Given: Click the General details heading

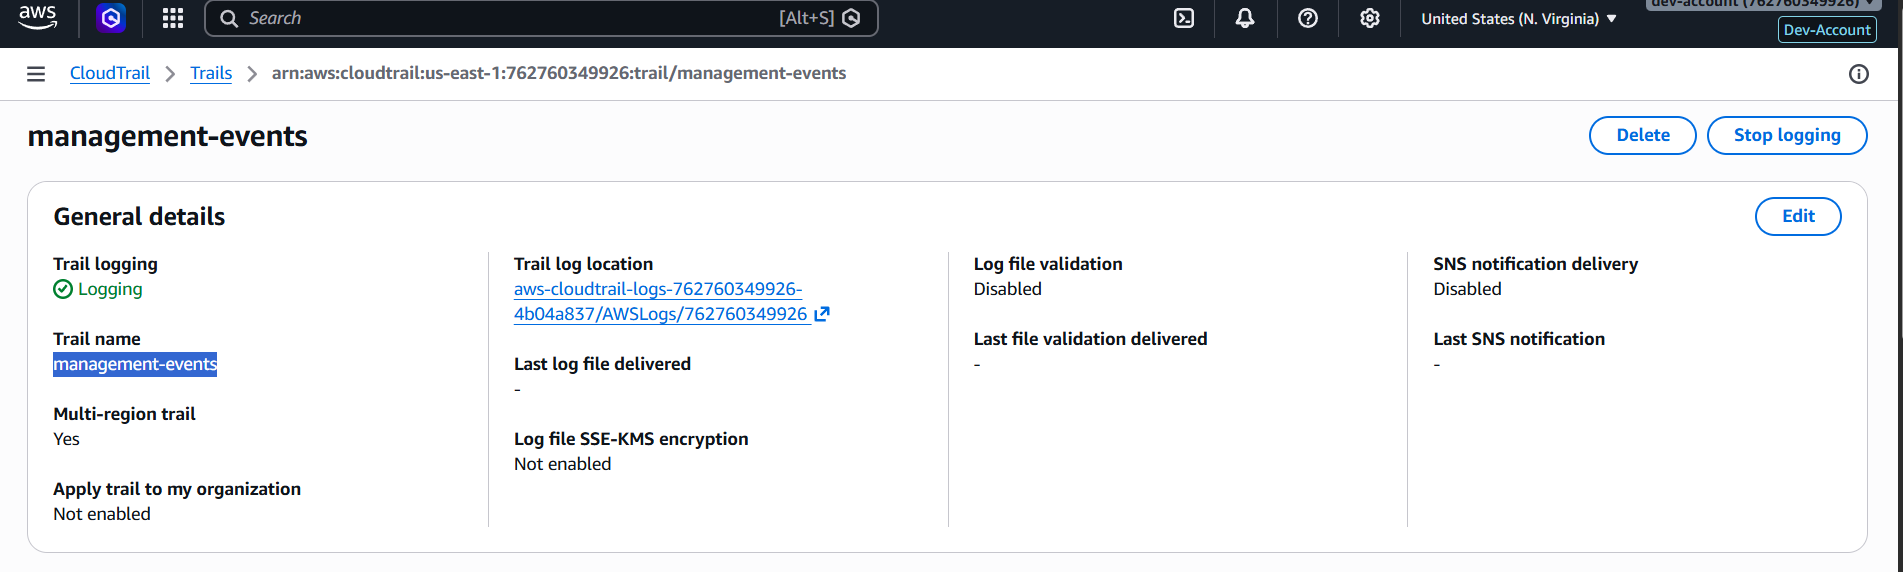Looking at the screenshot, I should (x=139, y=217).
